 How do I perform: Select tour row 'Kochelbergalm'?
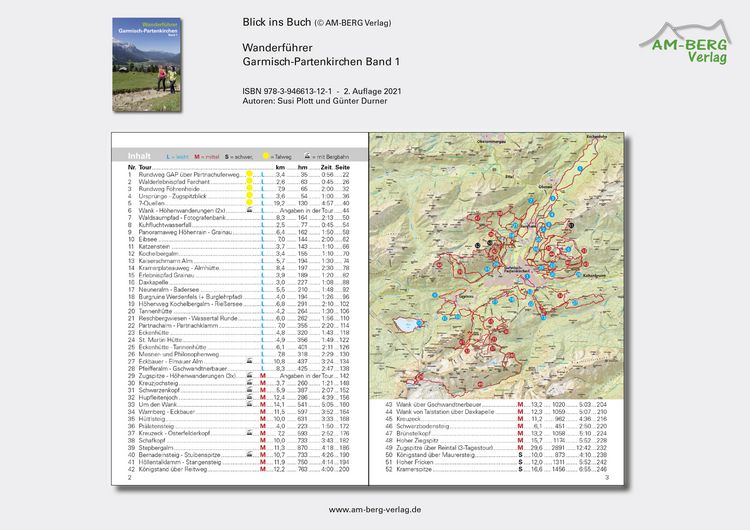[x=239, y=254]
